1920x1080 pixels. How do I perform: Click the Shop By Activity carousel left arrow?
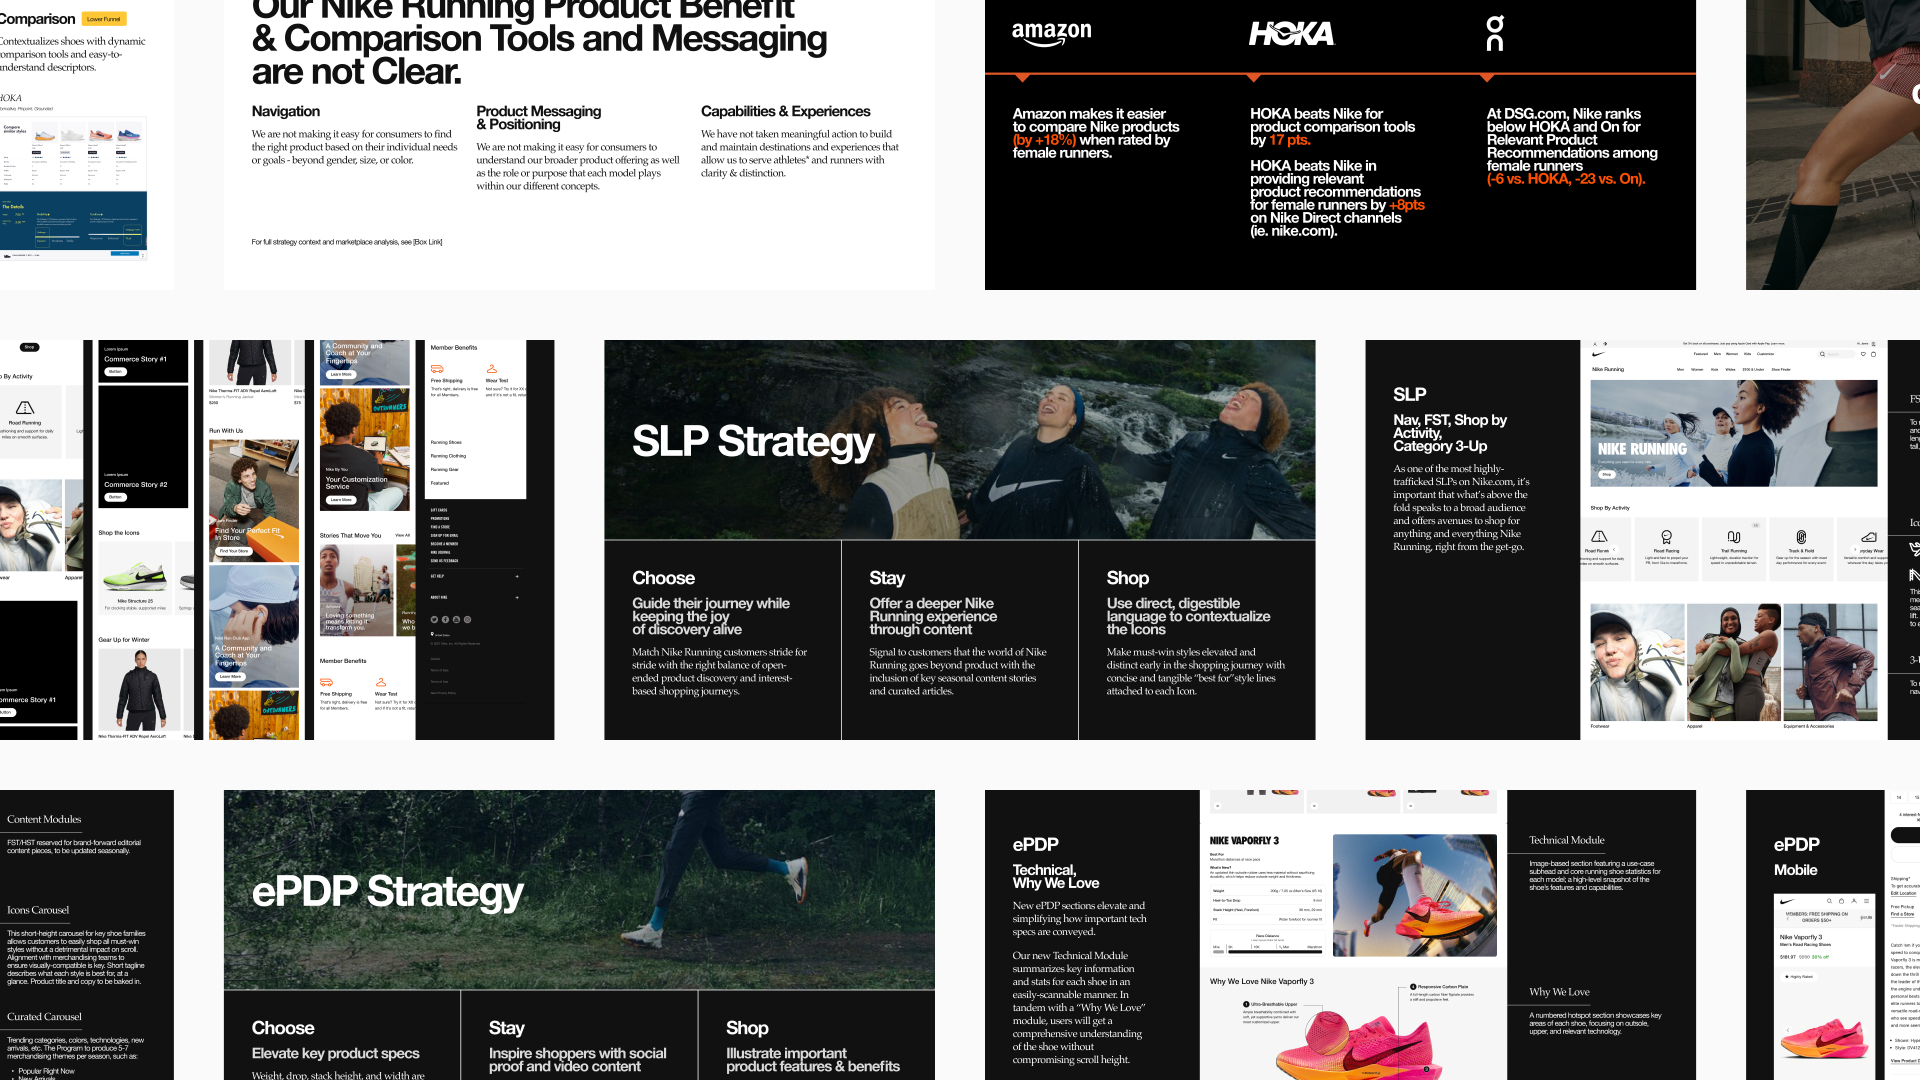1614,549
